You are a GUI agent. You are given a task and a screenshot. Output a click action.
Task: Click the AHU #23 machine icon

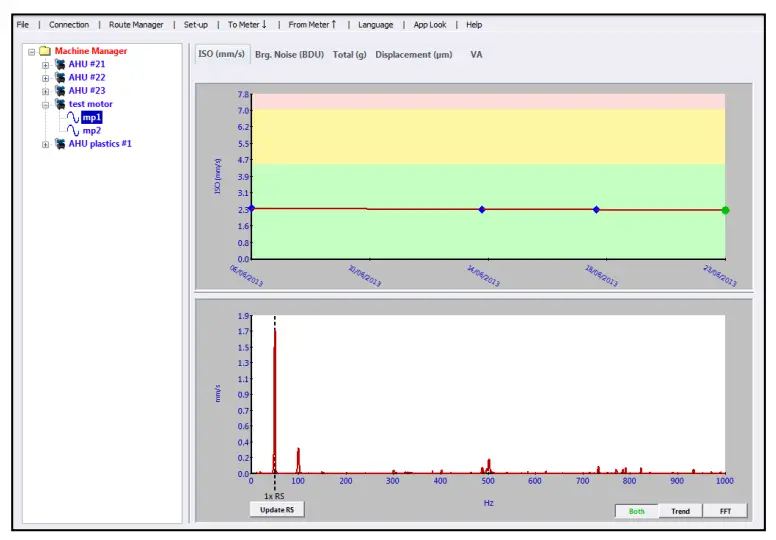[60, 91]
